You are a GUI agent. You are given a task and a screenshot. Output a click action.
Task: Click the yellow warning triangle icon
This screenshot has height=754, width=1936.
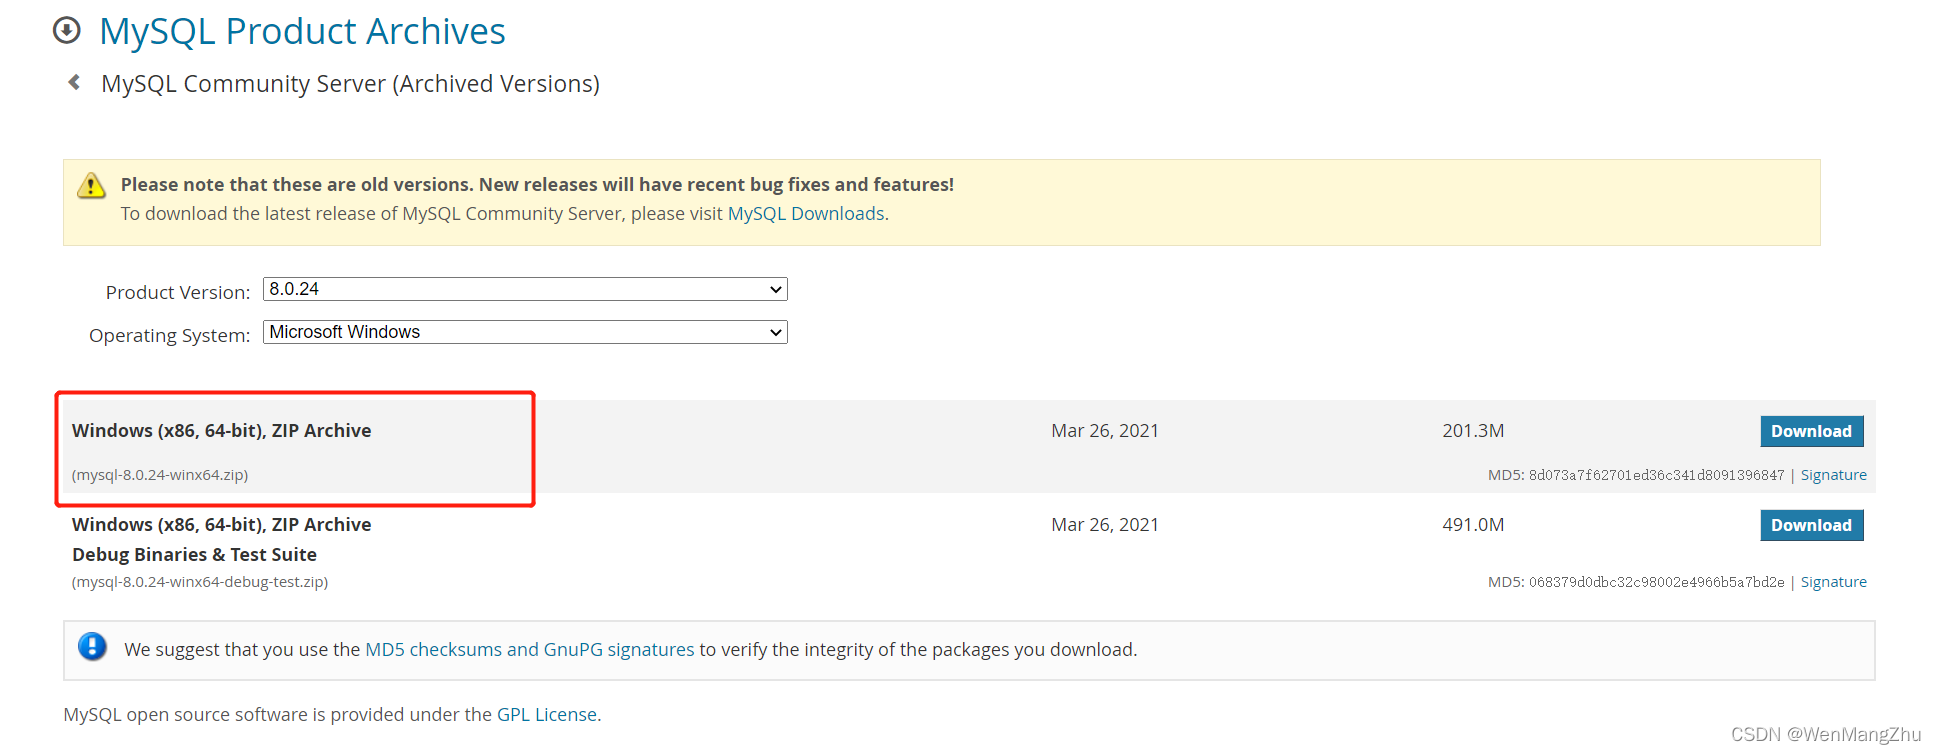[91, 185]
